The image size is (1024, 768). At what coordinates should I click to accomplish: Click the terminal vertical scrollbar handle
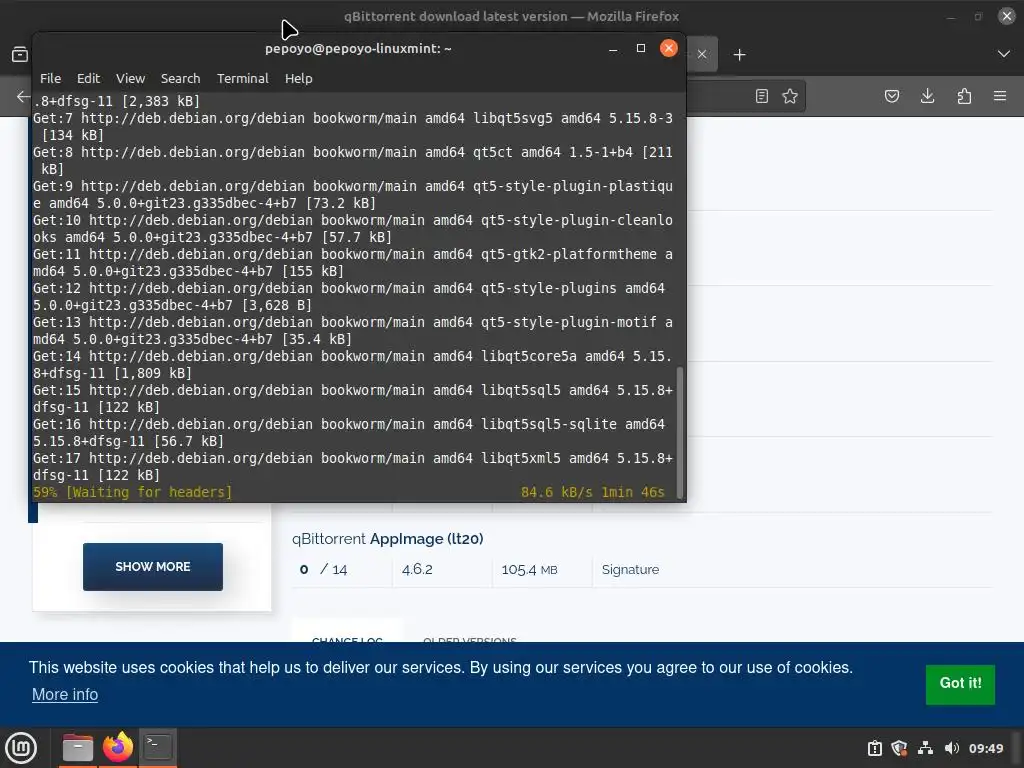(x=680, y=432)
